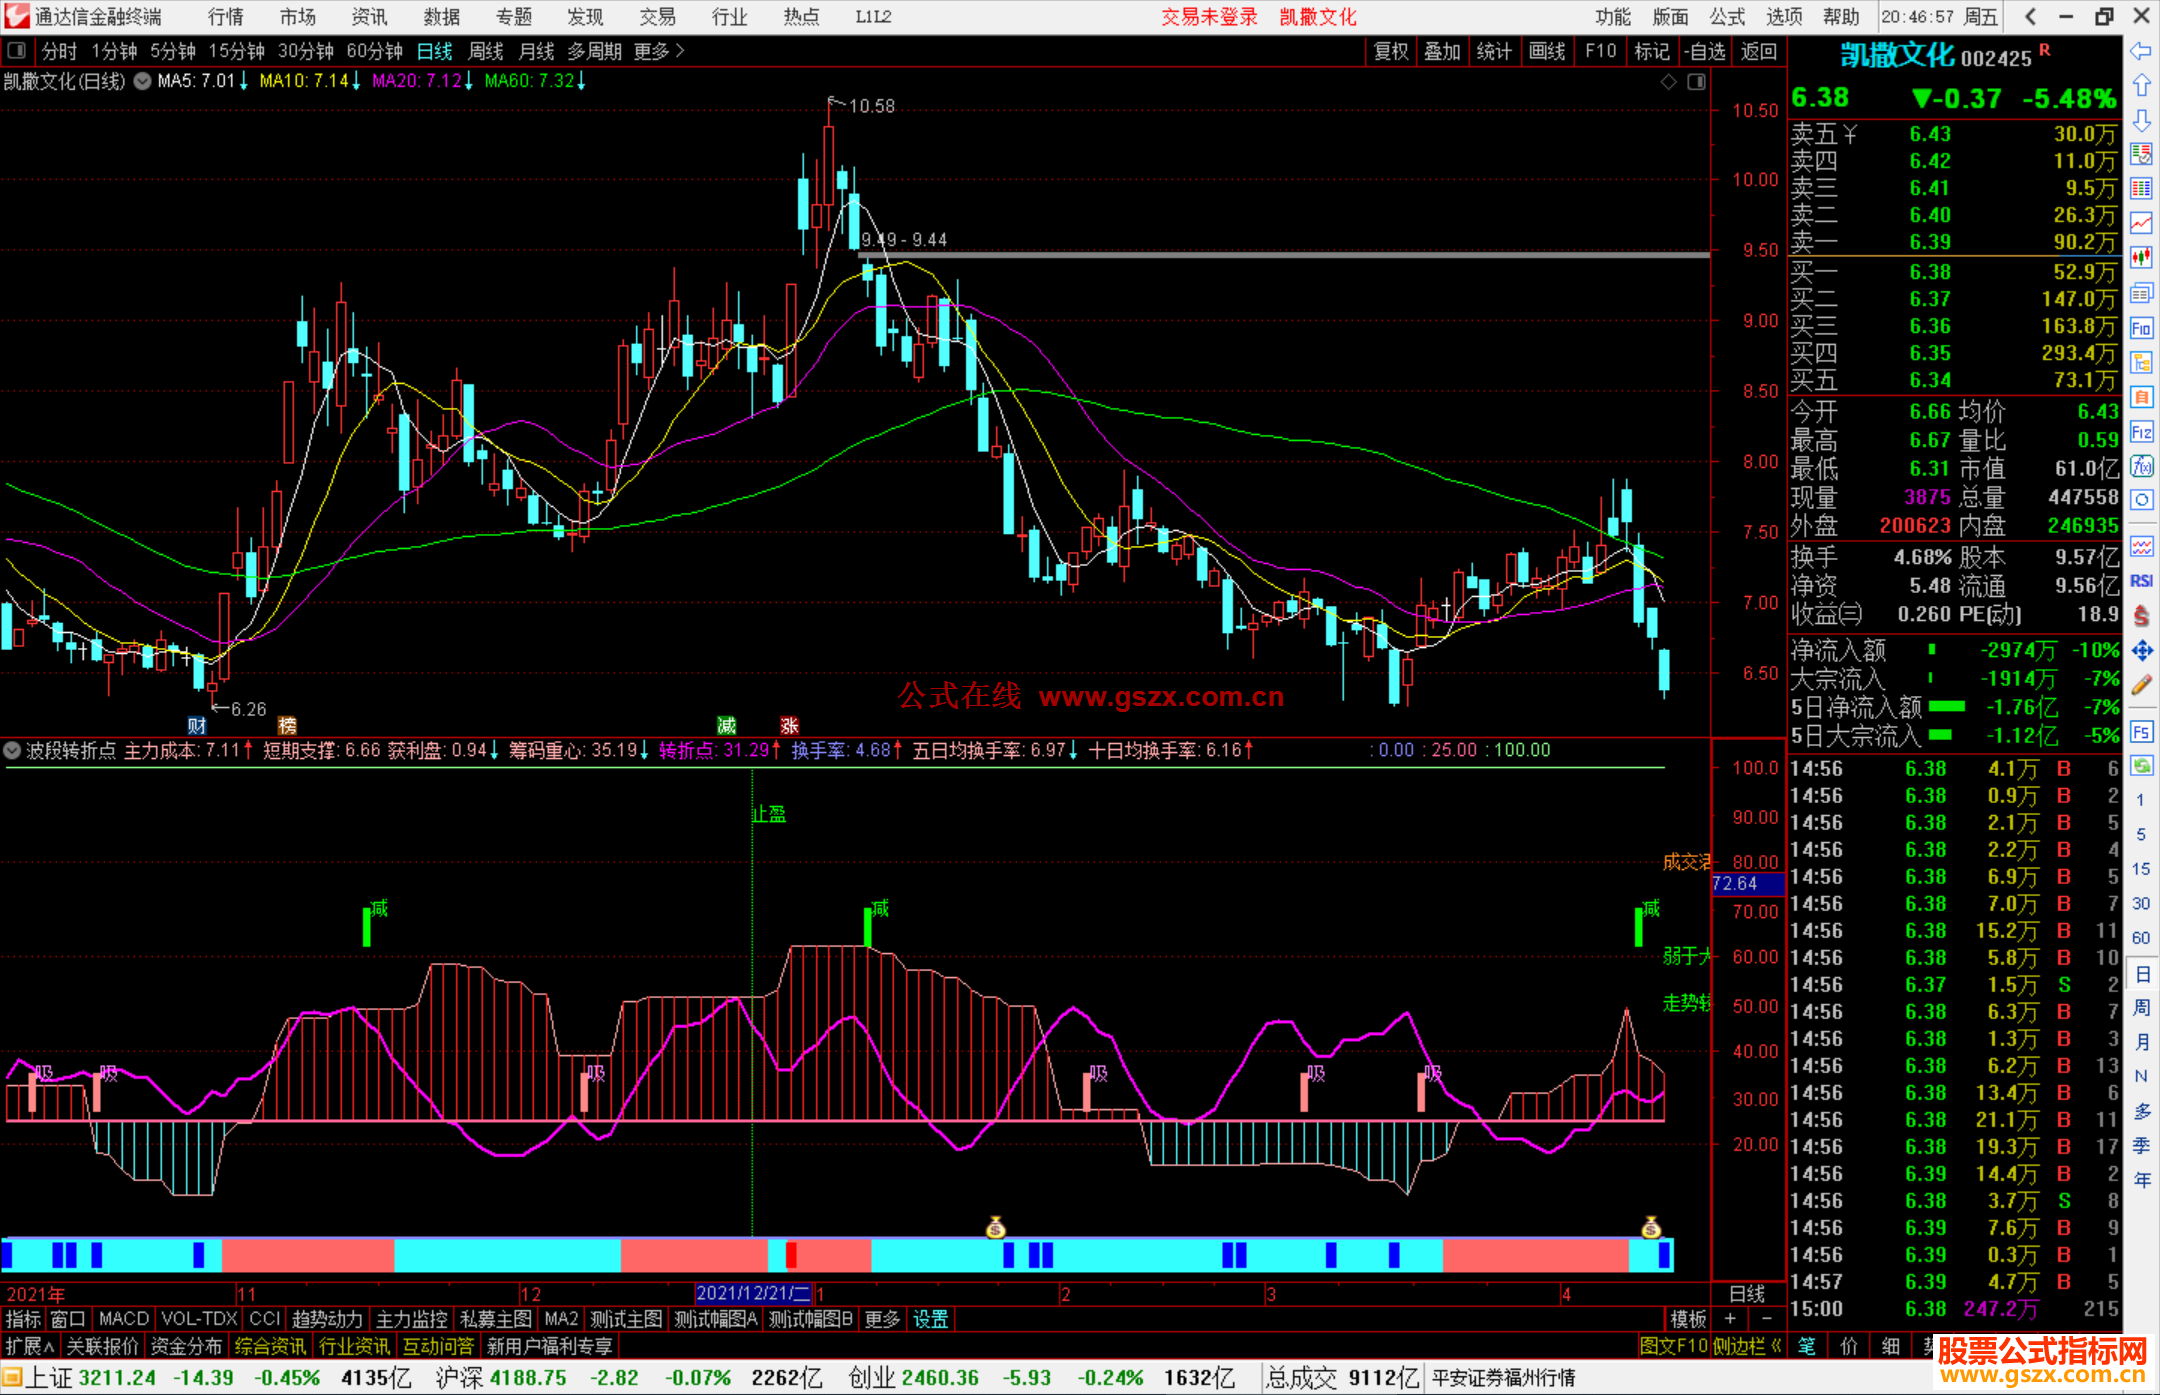Open the 交易 menu
2160x1395 pixels.
(658, 16)
